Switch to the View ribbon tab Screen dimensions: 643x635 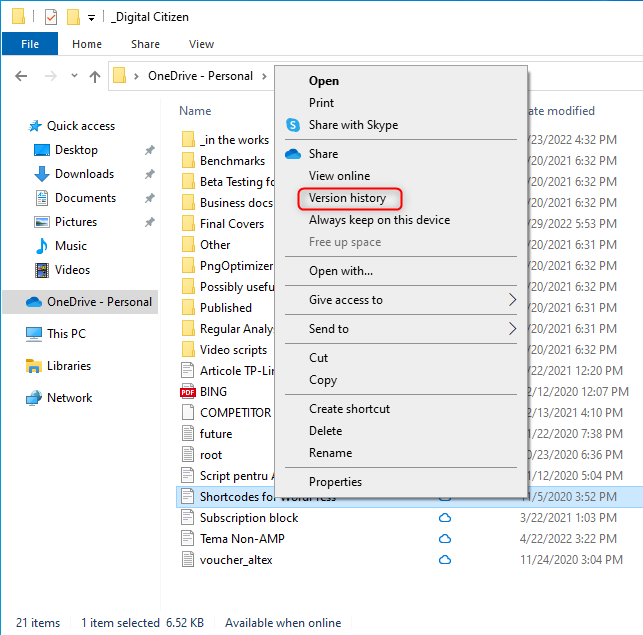(201, 44)
